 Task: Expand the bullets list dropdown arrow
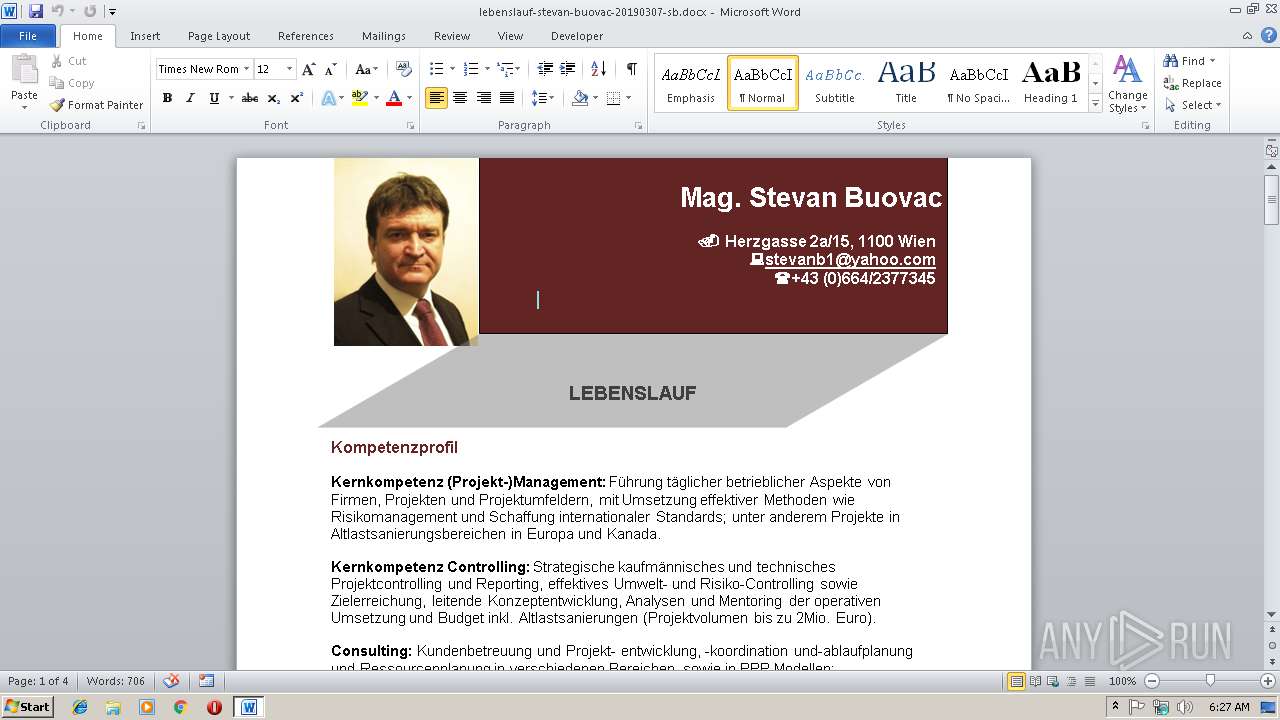452,69
